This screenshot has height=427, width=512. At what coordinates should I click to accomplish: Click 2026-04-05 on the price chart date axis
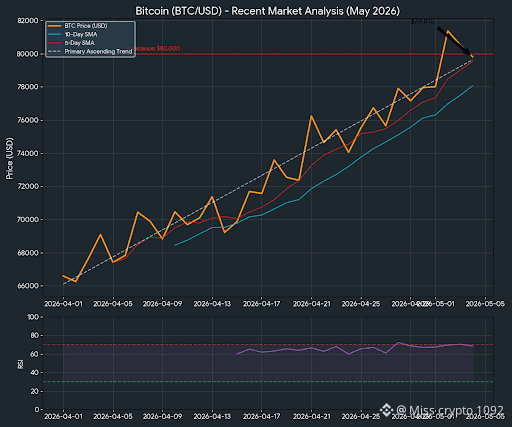(113, 304)
